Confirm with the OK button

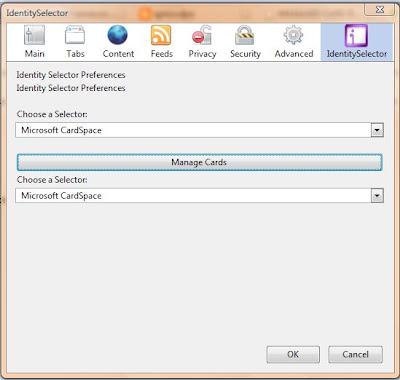point(293,354)
